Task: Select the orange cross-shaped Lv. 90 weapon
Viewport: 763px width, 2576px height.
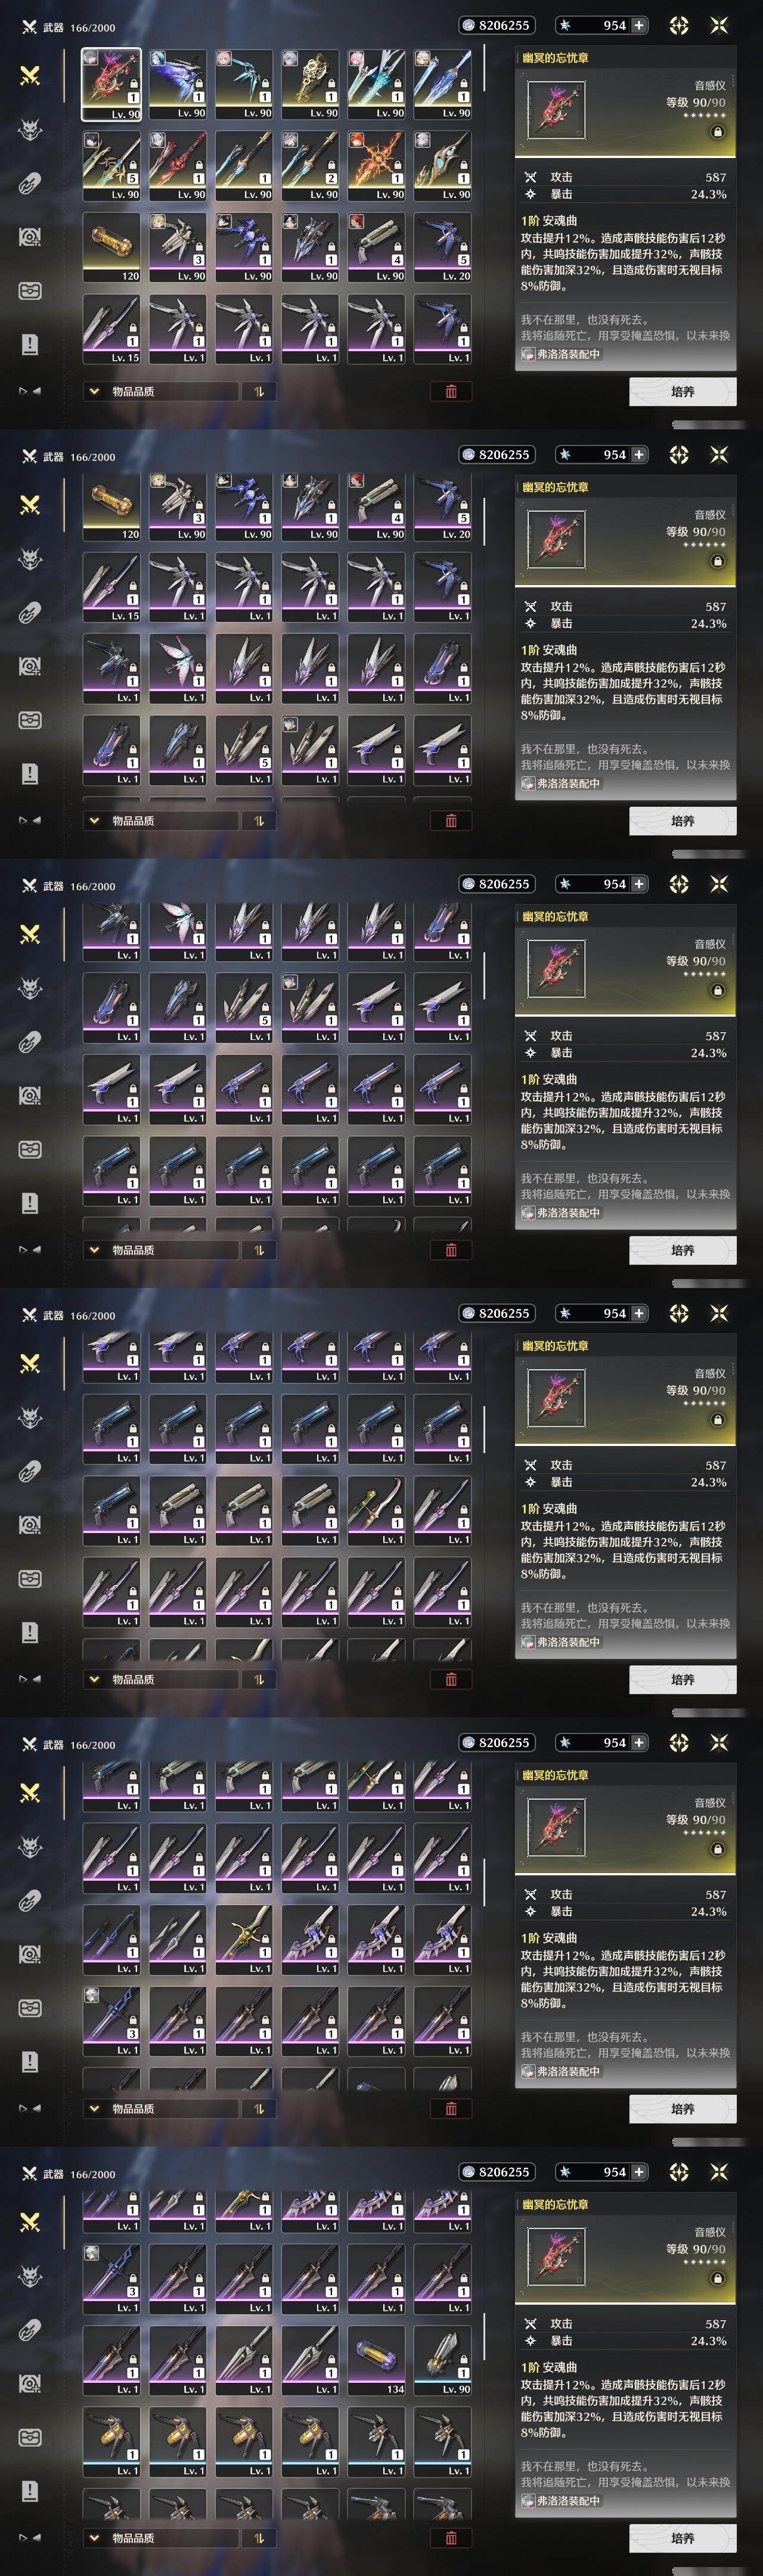Action: [376, 166]
